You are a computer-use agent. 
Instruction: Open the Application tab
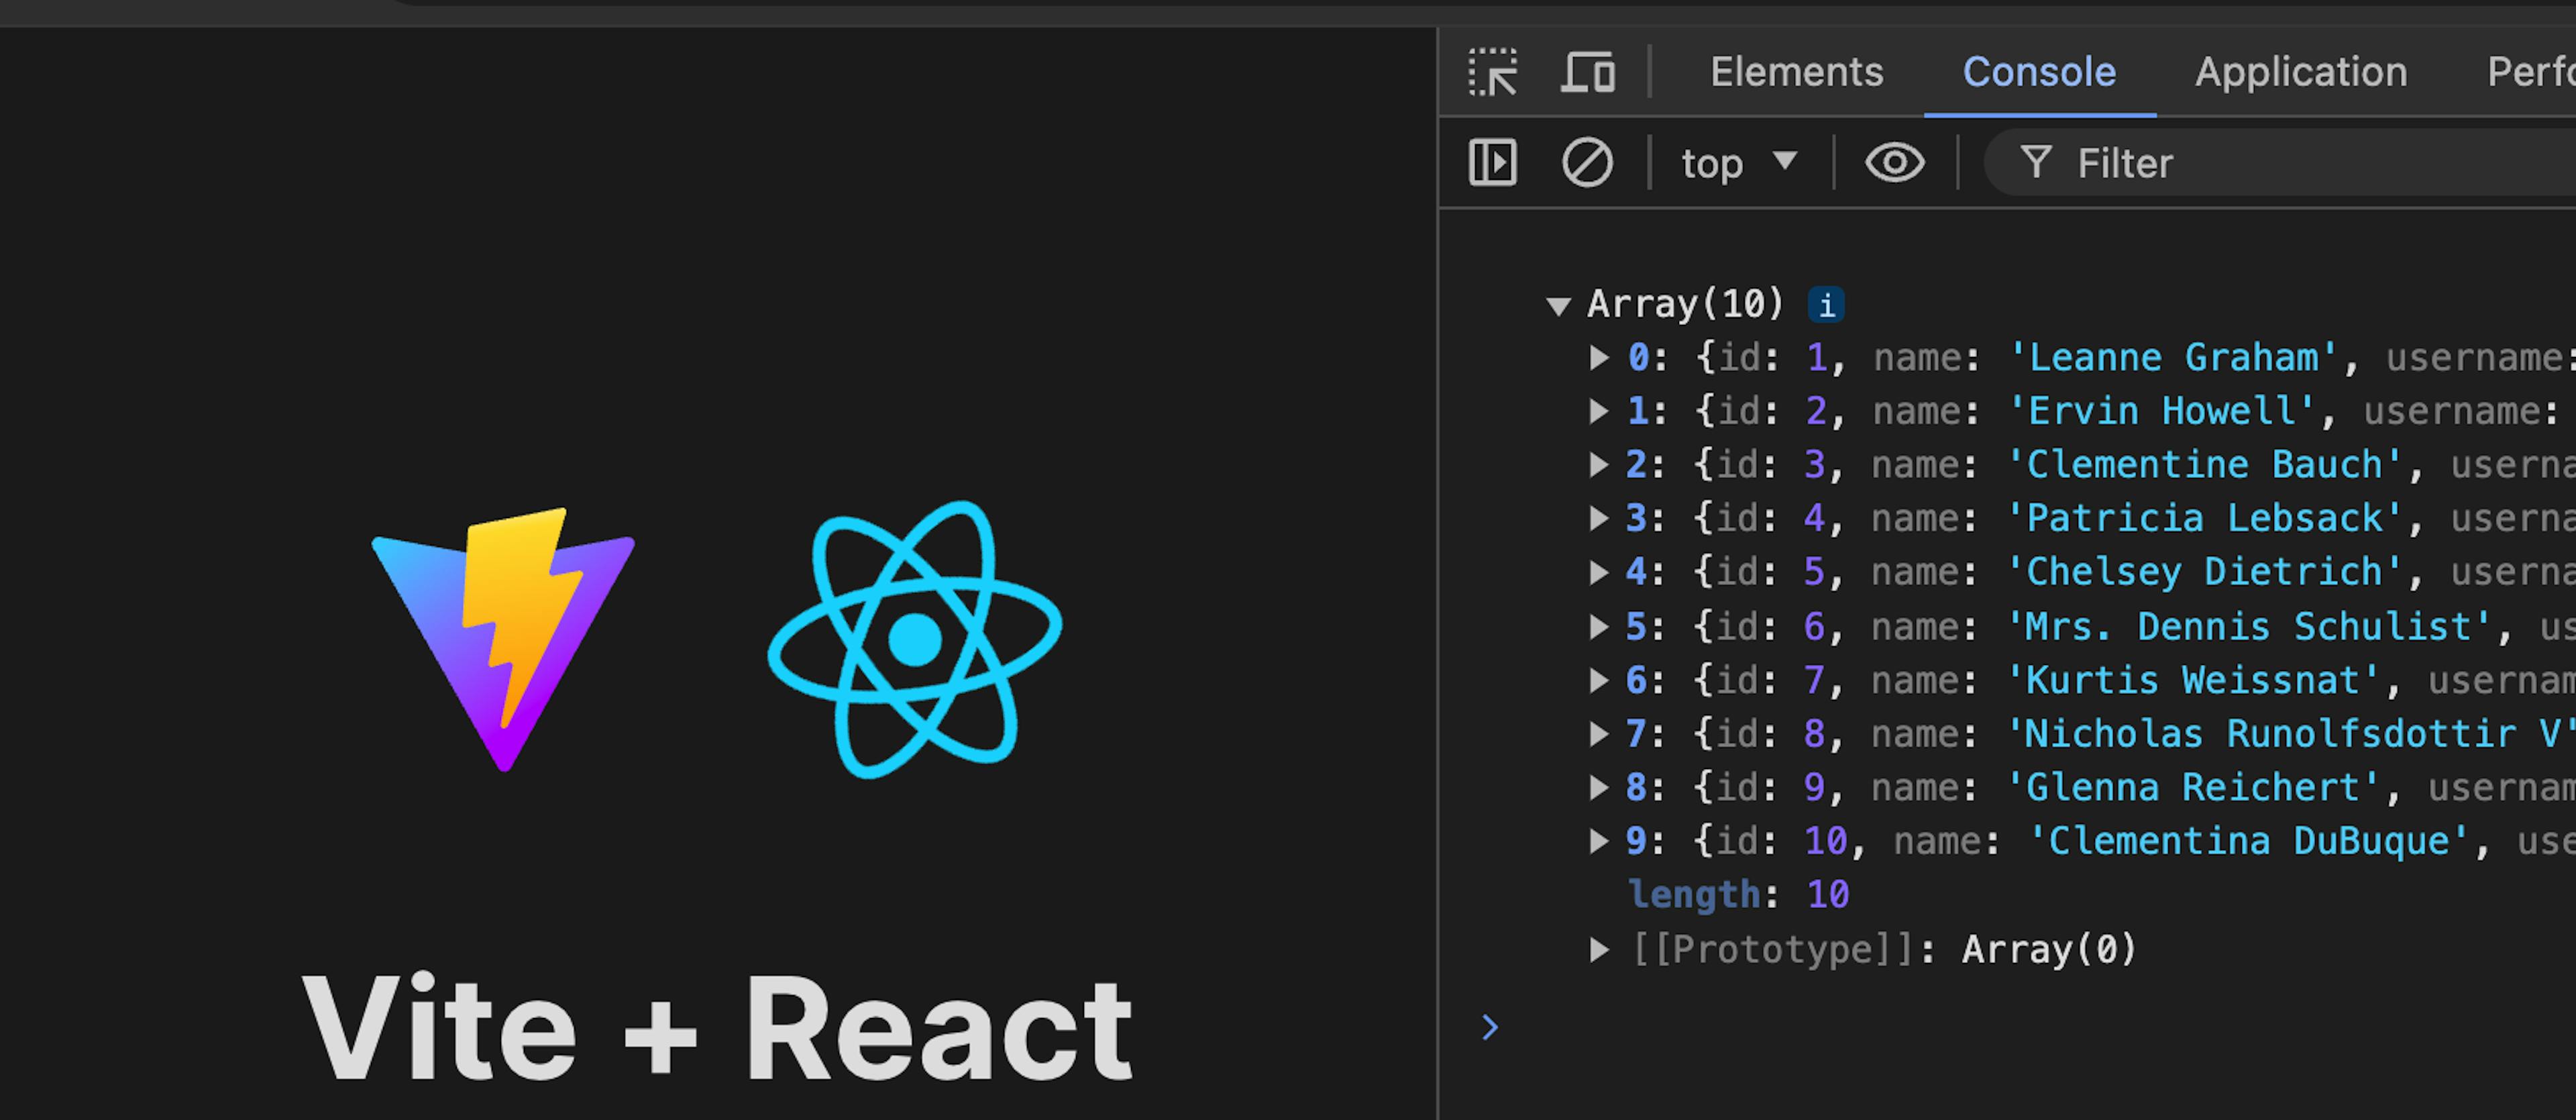coord(2300,72)
